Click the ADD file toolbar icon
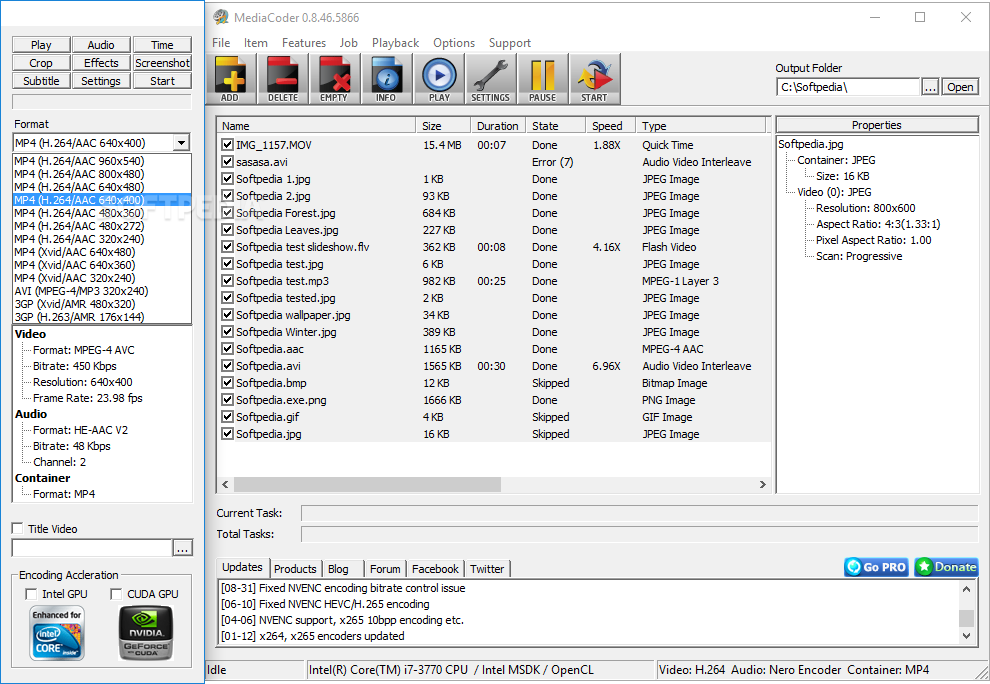The image size is (990, 684). click(x=231, y=79)
